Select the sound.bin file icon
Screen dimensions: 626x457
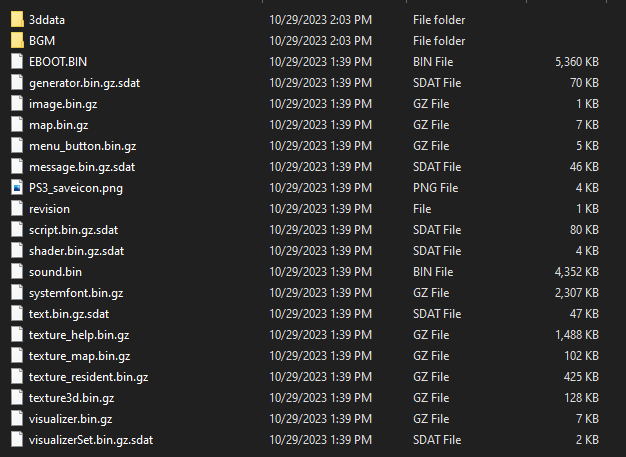point(17,272)
